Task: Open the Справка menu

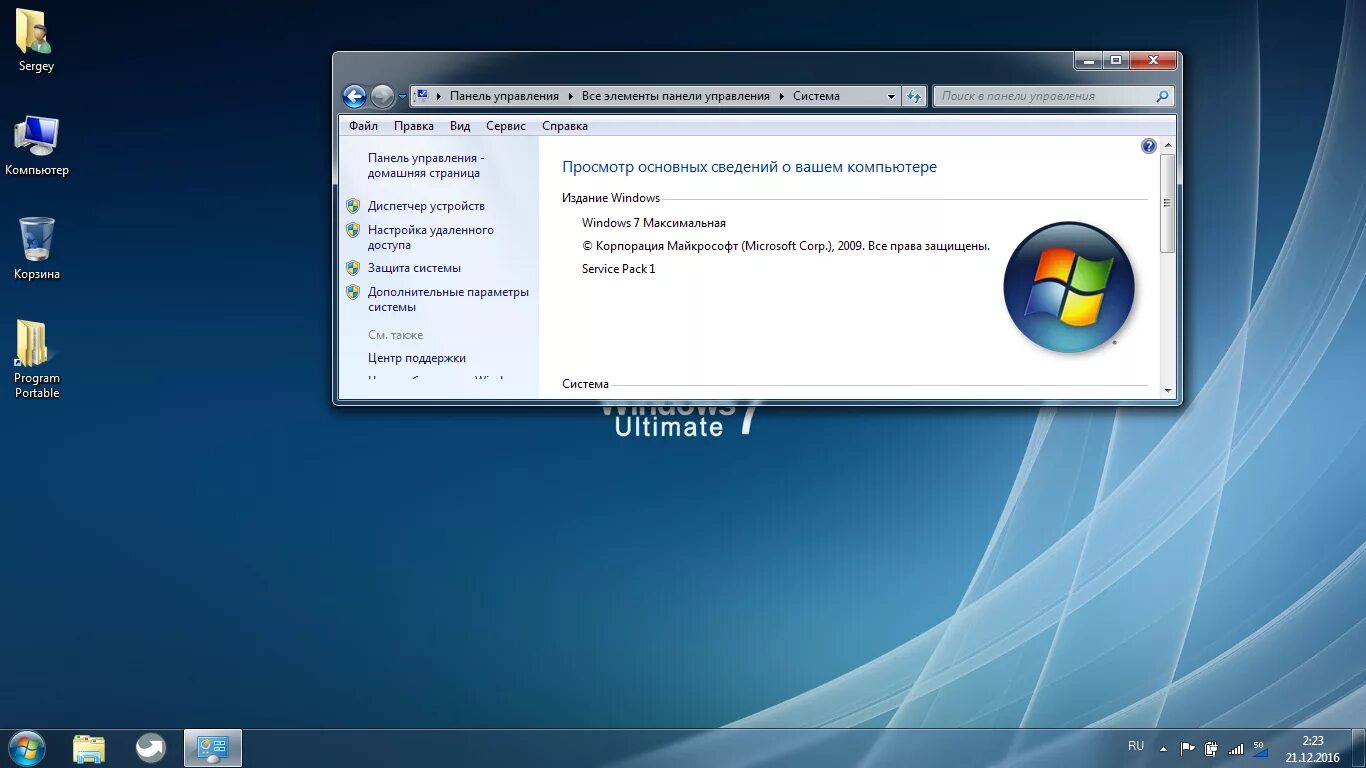Action: [565, 126]
